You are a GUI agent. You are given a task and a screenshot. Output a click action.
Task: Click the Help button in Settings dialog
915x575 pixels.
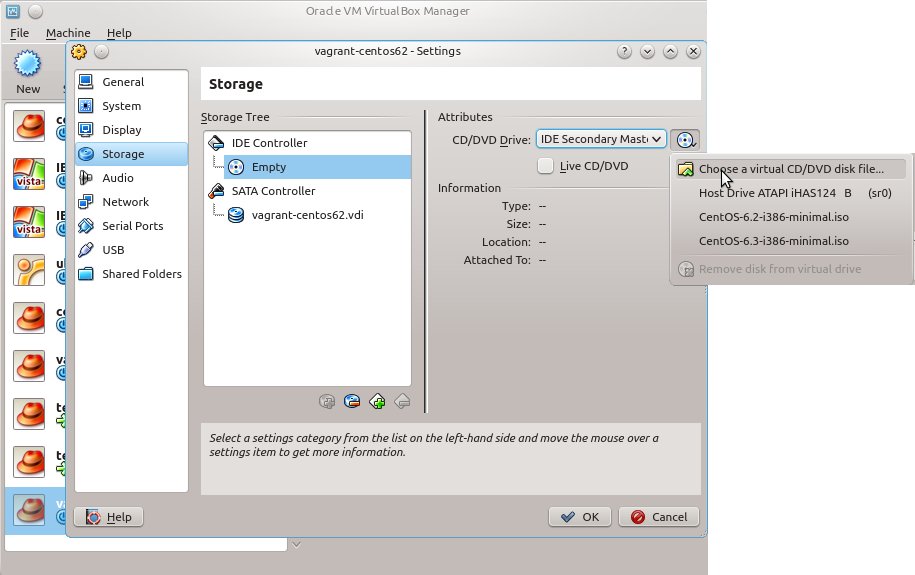[x=109, y=517]
